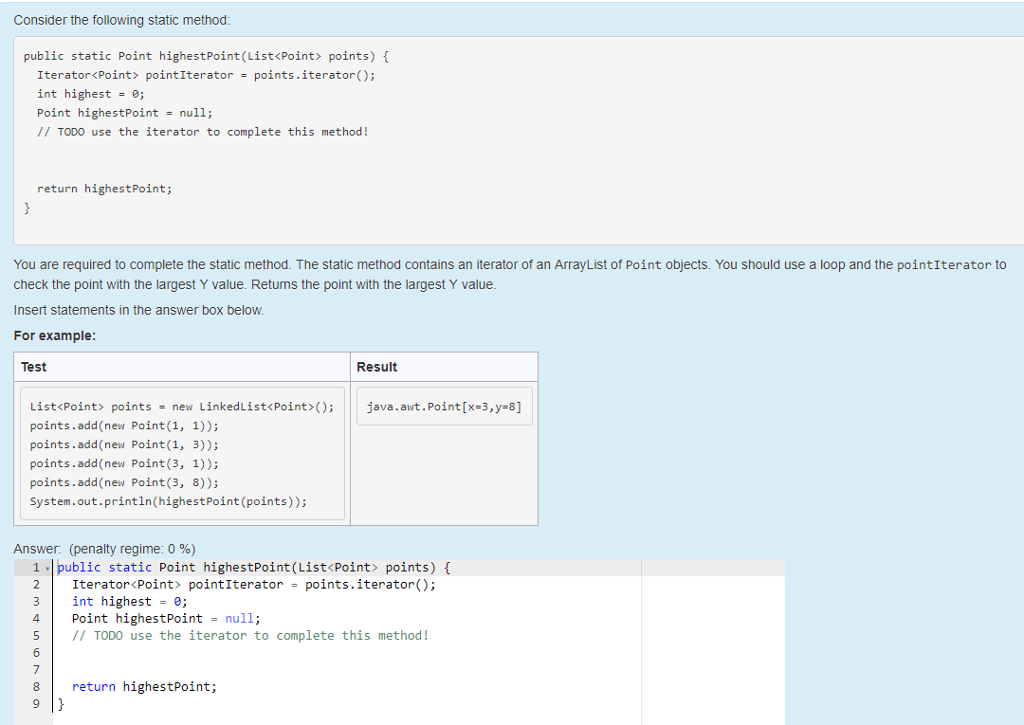Click the System.out.println line in the test cell
1024x725 pixels.
pos(168,502)
